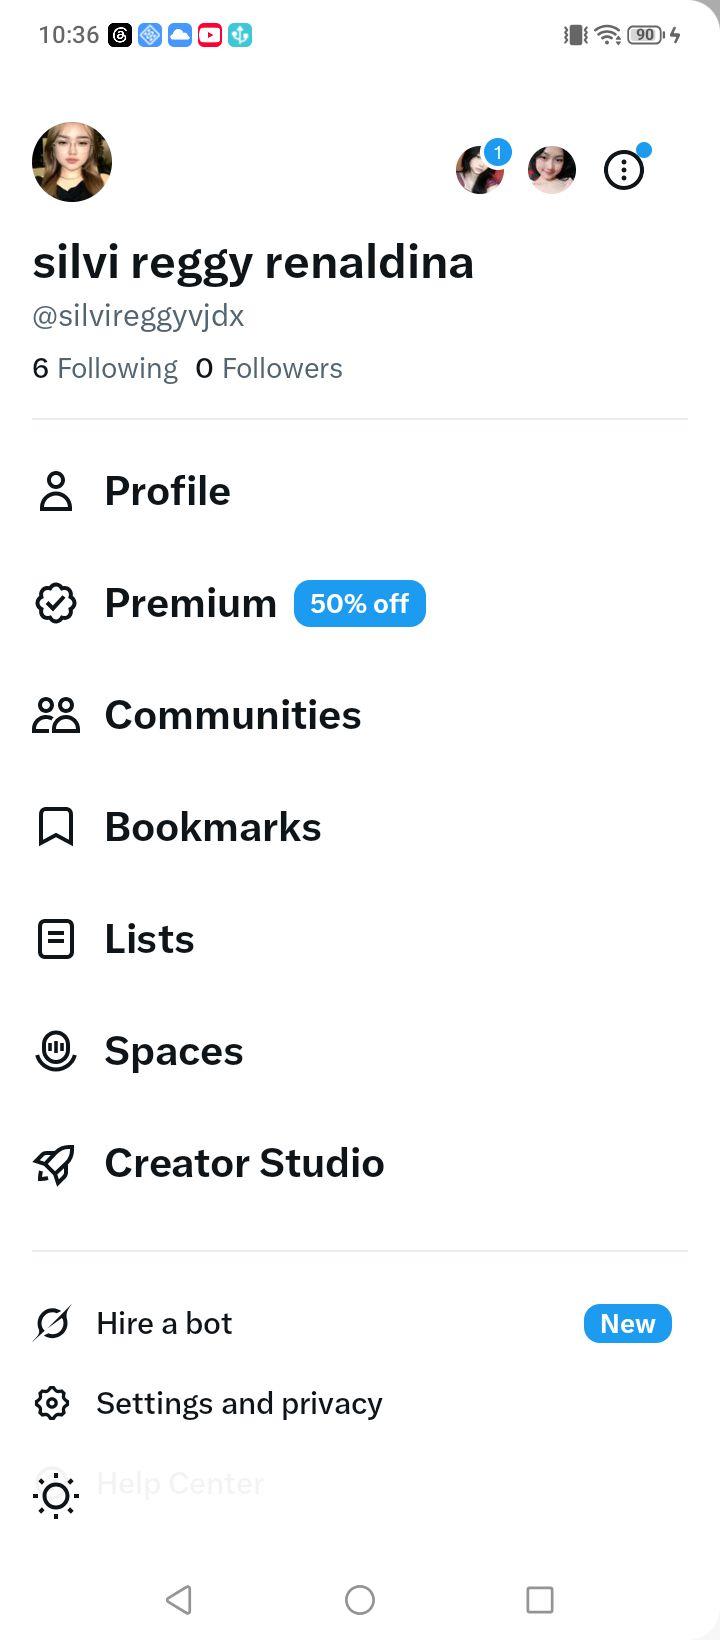The width and height of the screenshot is (720, 1640).
Task: Tap the Bookmarks ribbon icon
Action: (x=56, y=827)
